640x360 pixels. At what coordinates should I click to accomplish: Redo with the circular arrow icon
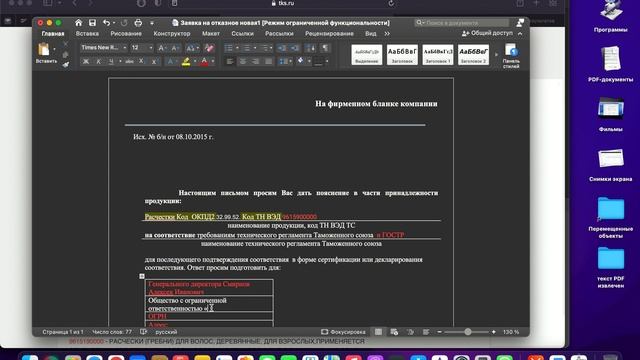click(124, 23)
